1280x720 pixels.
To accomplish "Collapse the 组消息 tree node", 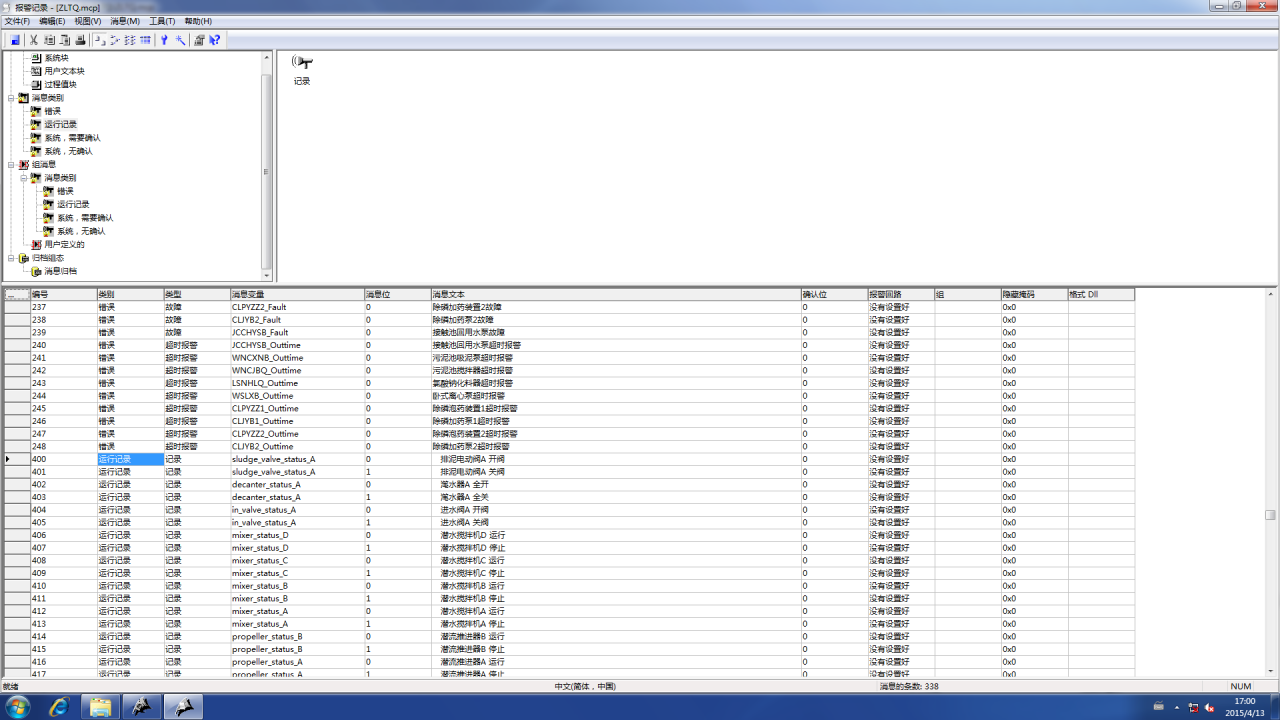I will pos(11,164).
